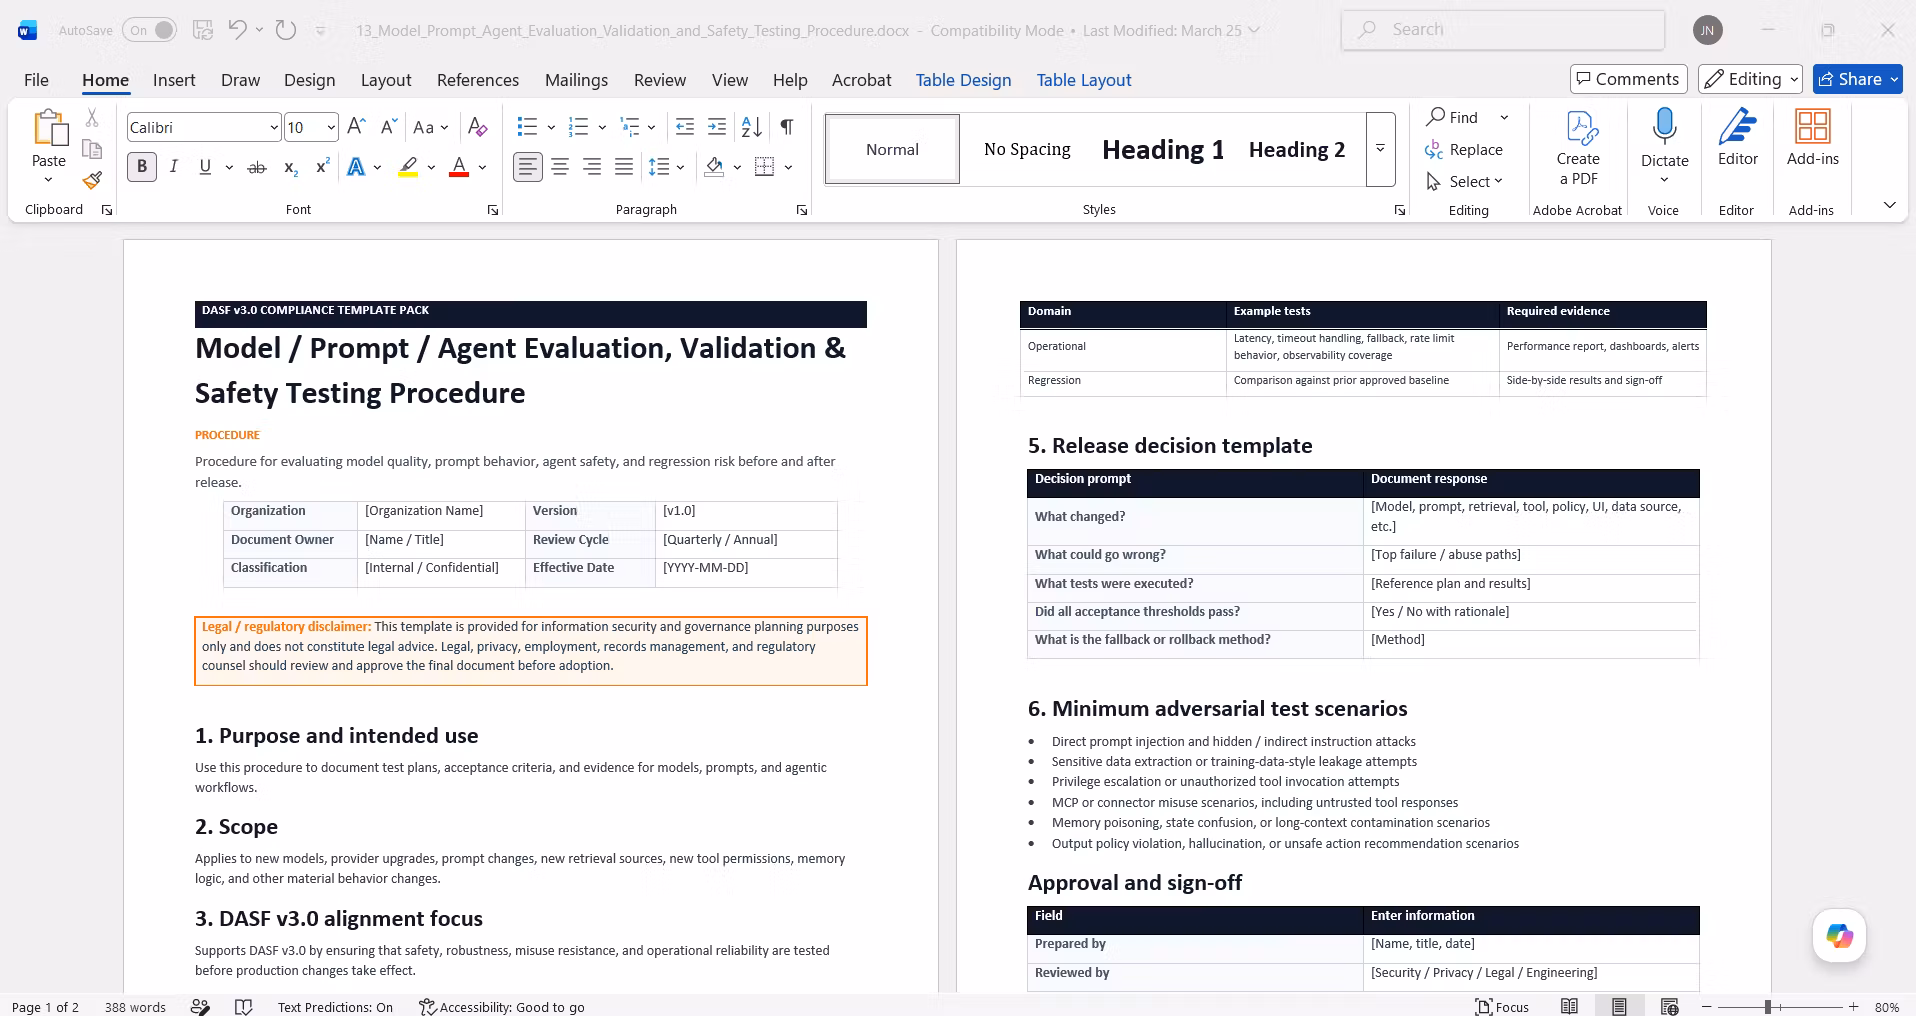The width and height of the screenshot is (1916, 1016).
Task: Adjust the zoom slider handle
Action: (1768, 1007)
